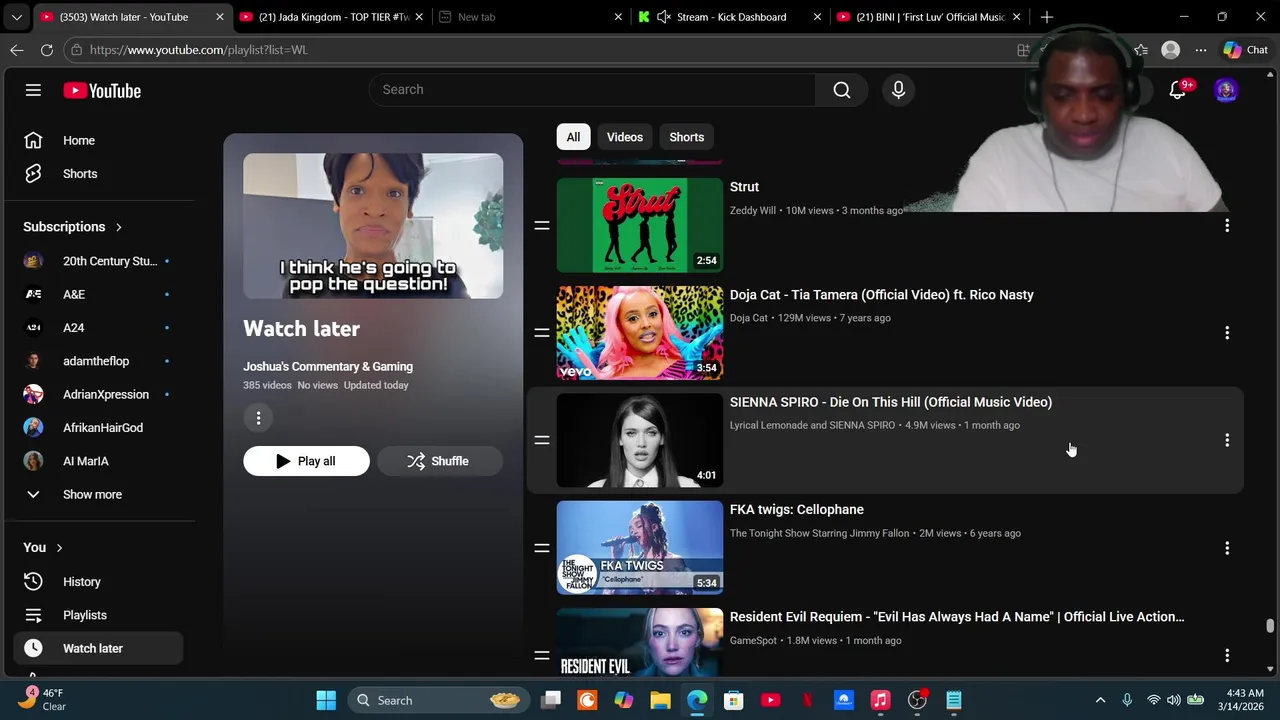Open the tab search dropdown arrow
1280x720 pixels.
16,17
